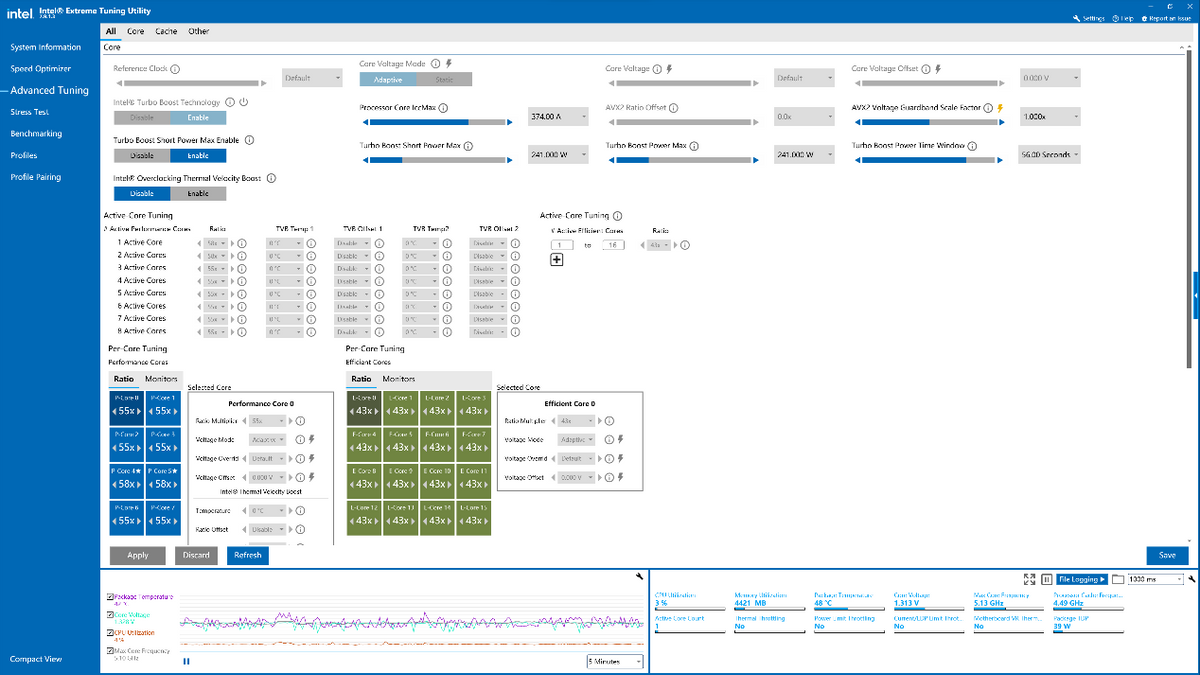1200x675 pixels.
Task: Open Monitors tab under Performance Cores
Action: 161,379
